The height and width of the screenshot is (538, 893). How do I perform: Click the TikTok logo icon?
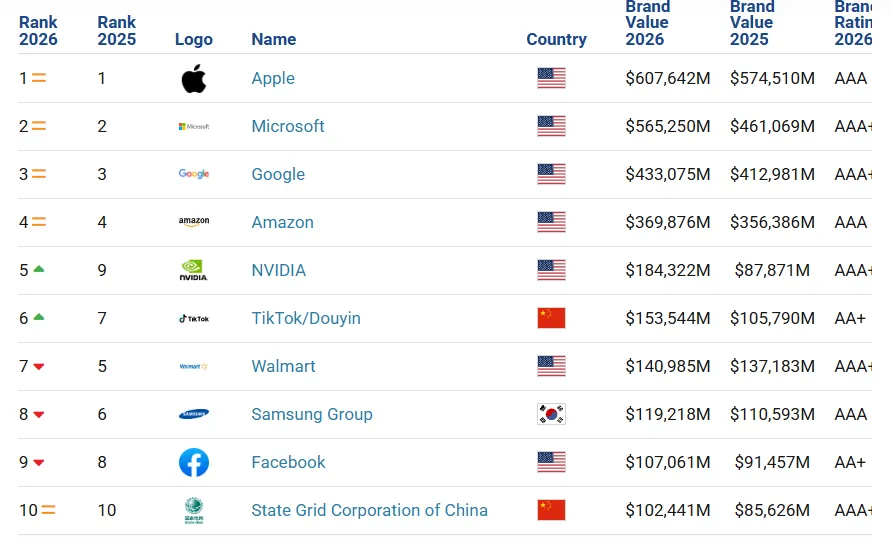(x=194, y=319)
